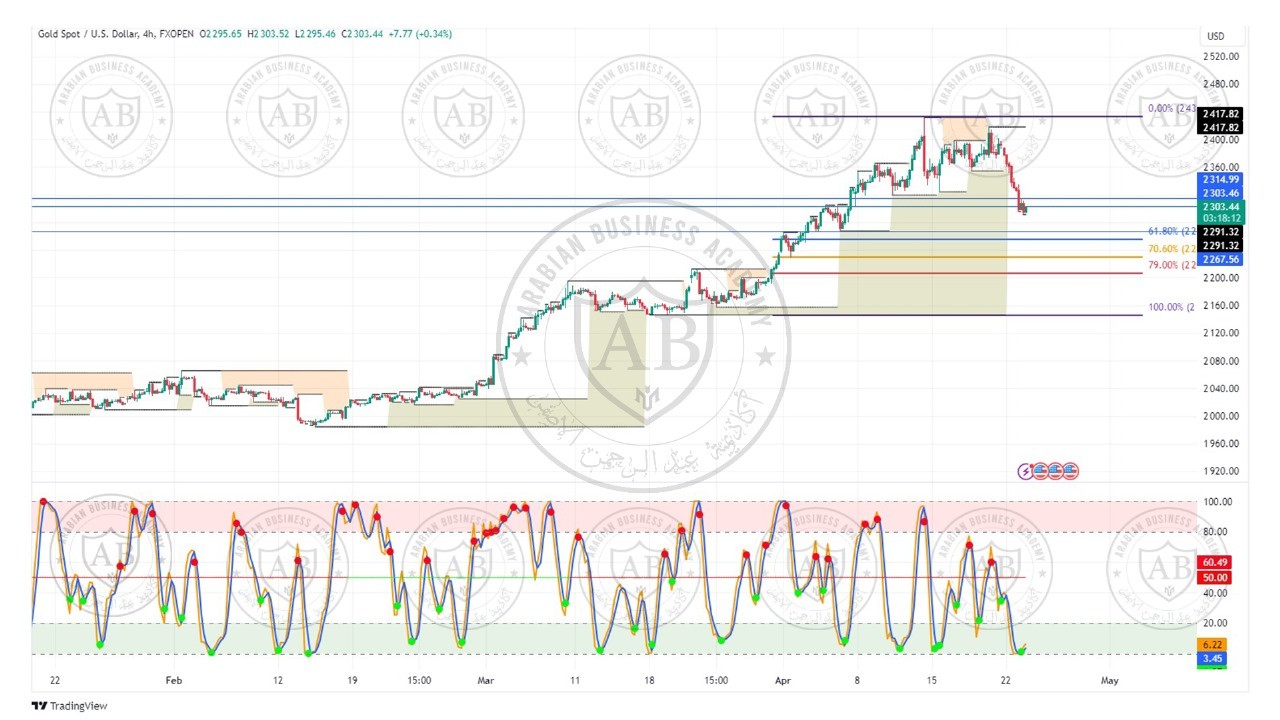Click the 19 date label on time axis

[352, 680]
